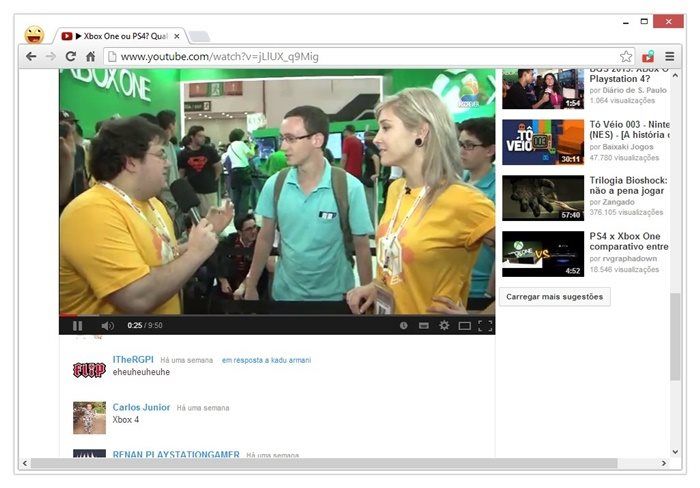Screen dimensions: 700x488
Task: Mute the video volume speaker icon
Action: pyautogui.click(x=107, y=326)
